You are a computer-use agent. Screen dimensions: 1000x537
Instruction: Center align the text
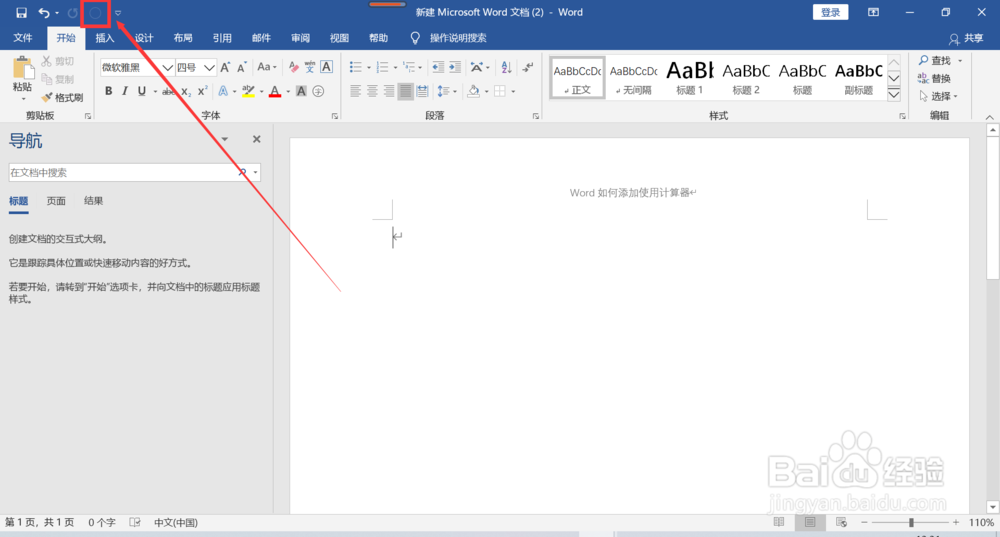click(372, 91)
